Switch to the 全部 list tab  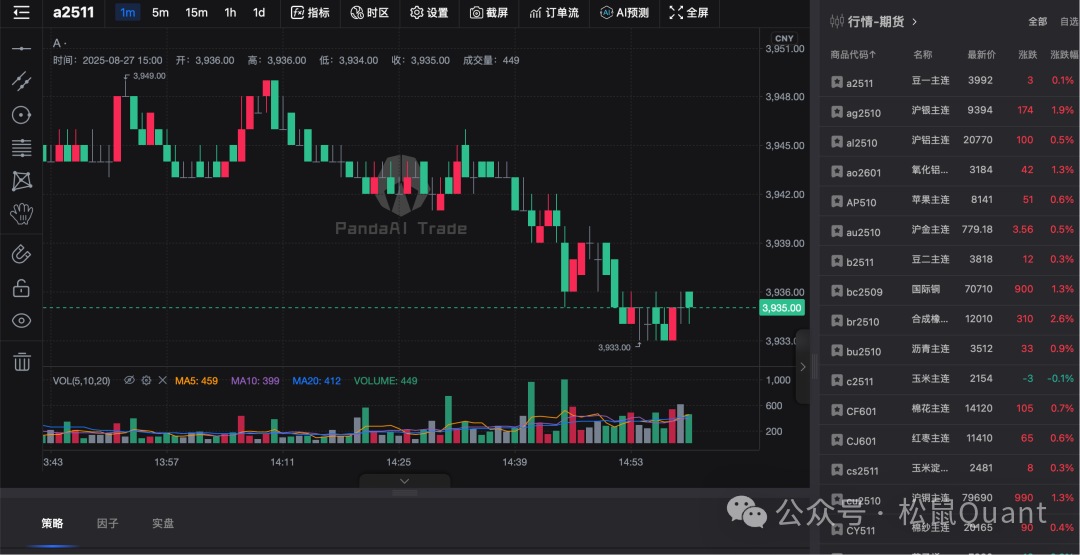point(1037,21)
